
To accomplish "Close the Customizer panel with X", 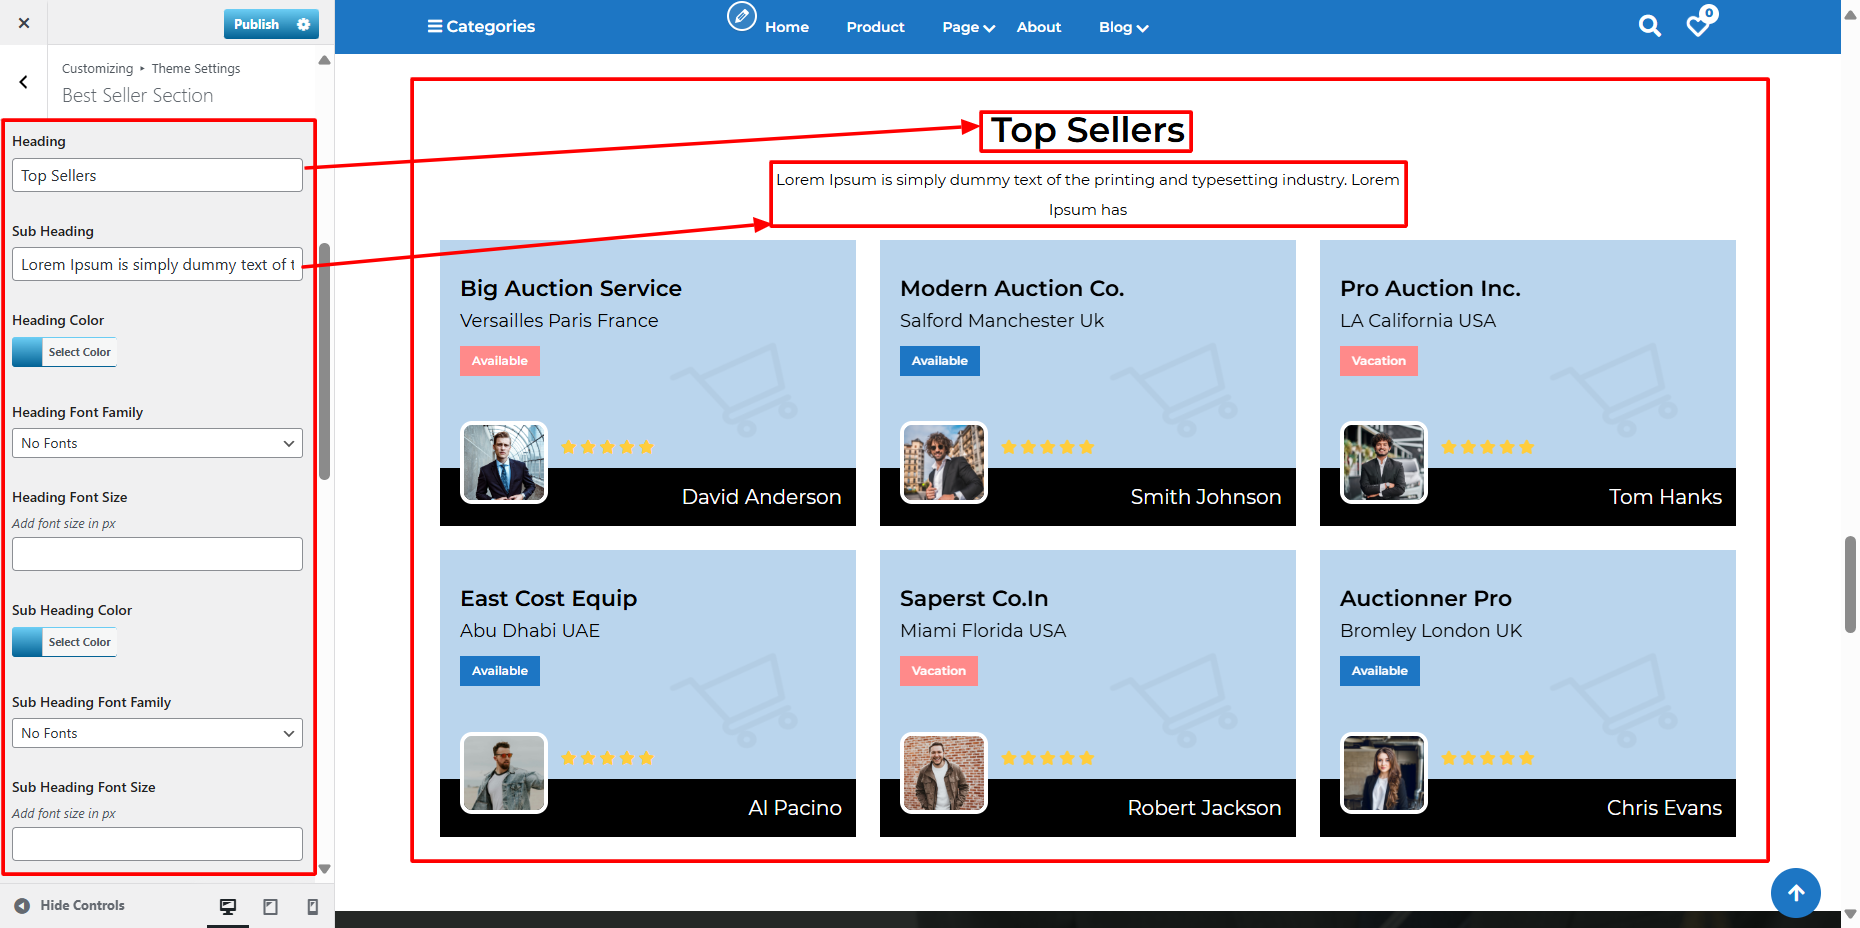I will click(x=24, y=23).
